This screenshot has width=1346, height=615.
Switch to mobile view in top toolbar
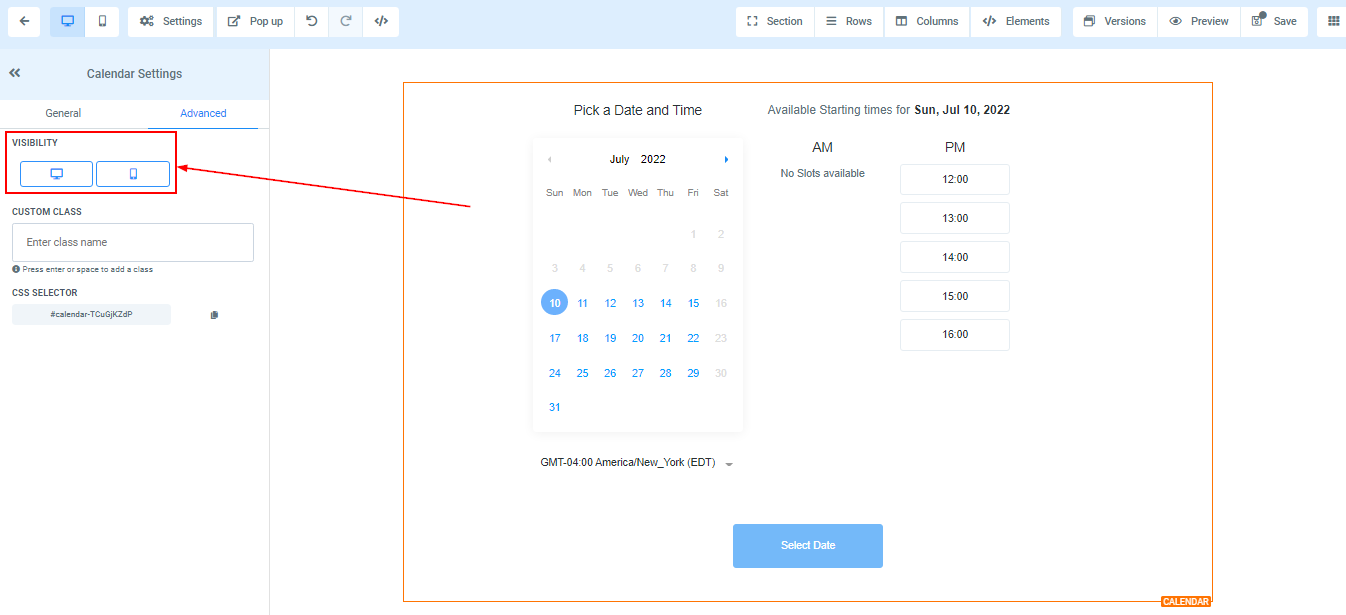[102, 21]
